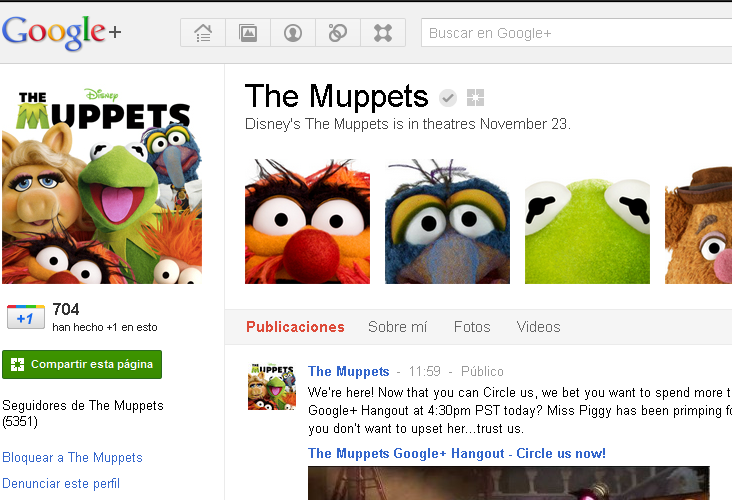Click the Público visibility label
This screenshot has width=732, height=500.
[x=482, y=371]
